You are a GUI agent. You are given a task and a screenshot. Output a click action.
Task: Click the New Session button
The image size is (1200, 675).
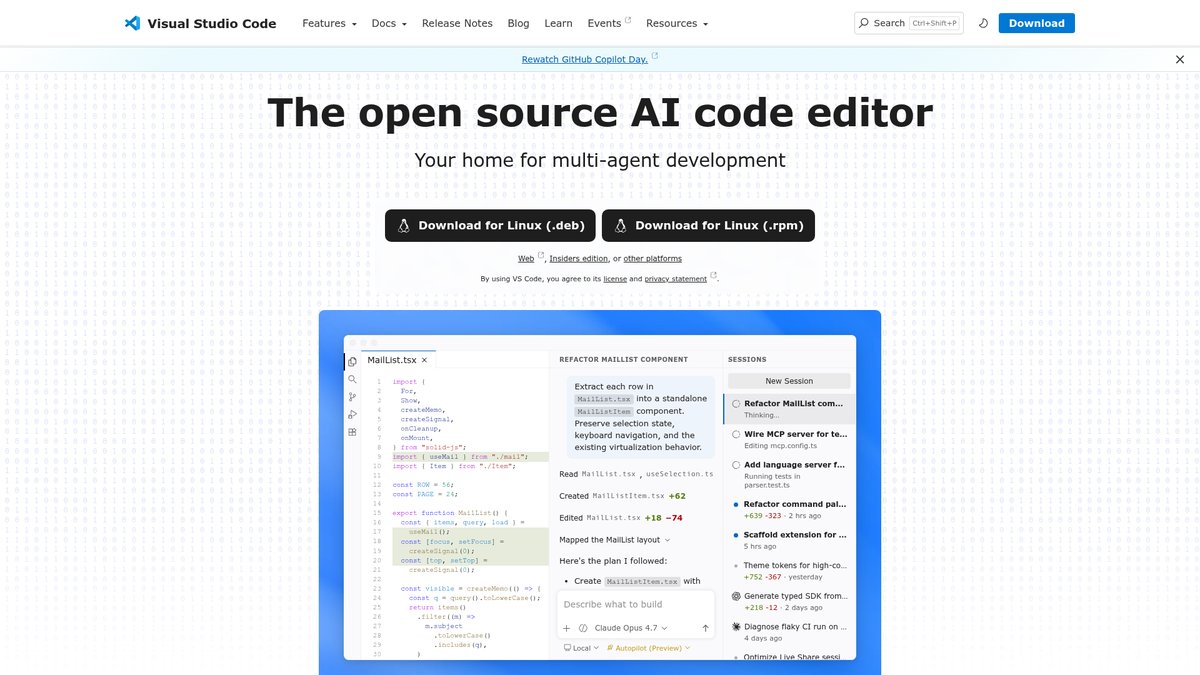pyautogui.click(x=789, y=381)
